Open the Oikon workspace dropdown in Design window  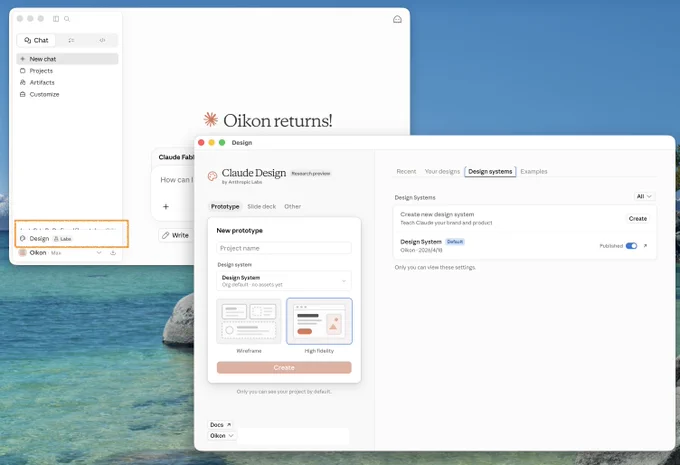[222, 436]
